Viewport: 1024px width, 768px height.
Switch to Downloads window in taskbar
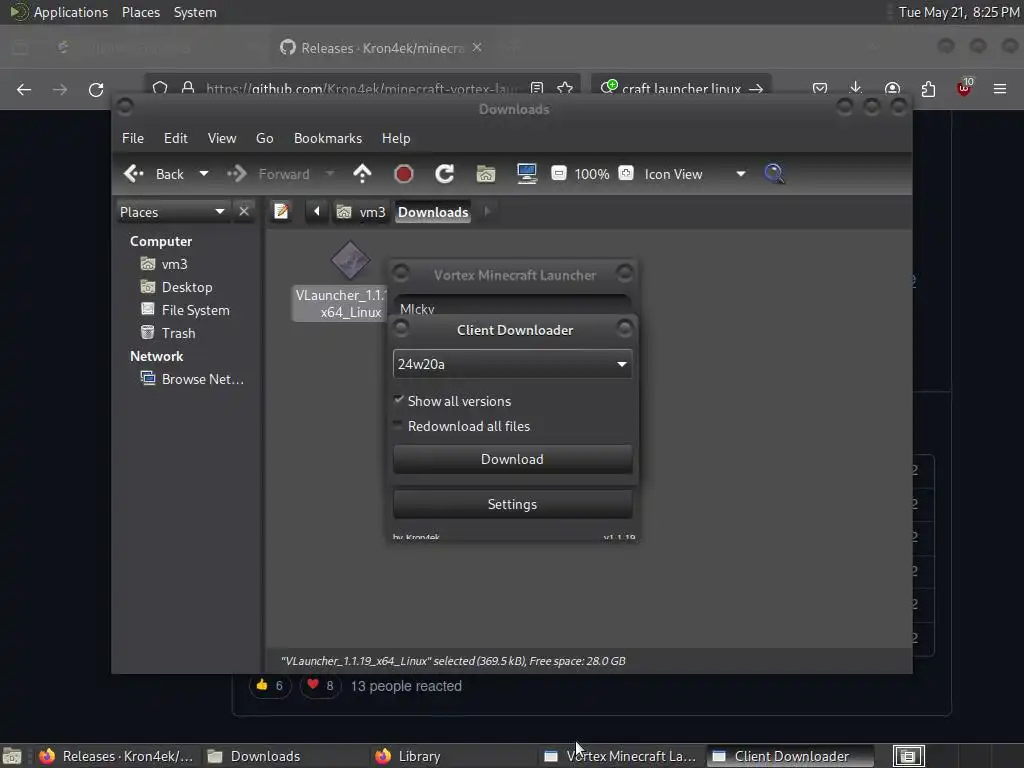[285, 756]
